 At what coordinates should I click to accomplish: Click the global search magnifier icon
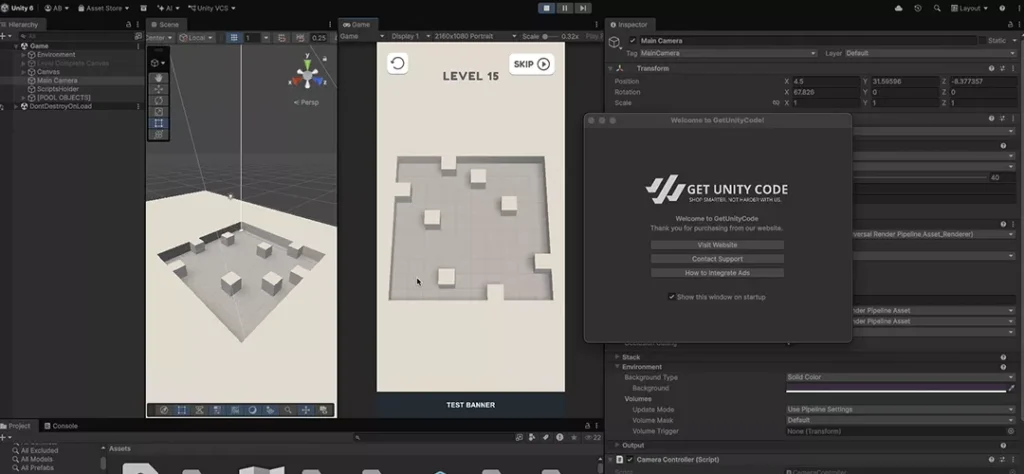pyautogui.click(x=937, y=8)
